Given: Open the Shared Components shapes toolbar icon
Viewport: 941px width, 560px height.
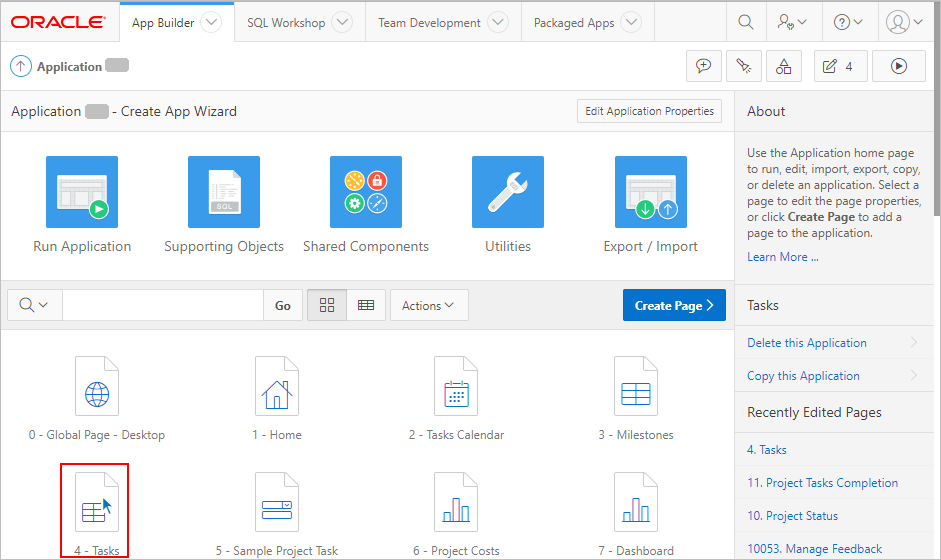Looking at the screenshot, I should pos(783,66).
